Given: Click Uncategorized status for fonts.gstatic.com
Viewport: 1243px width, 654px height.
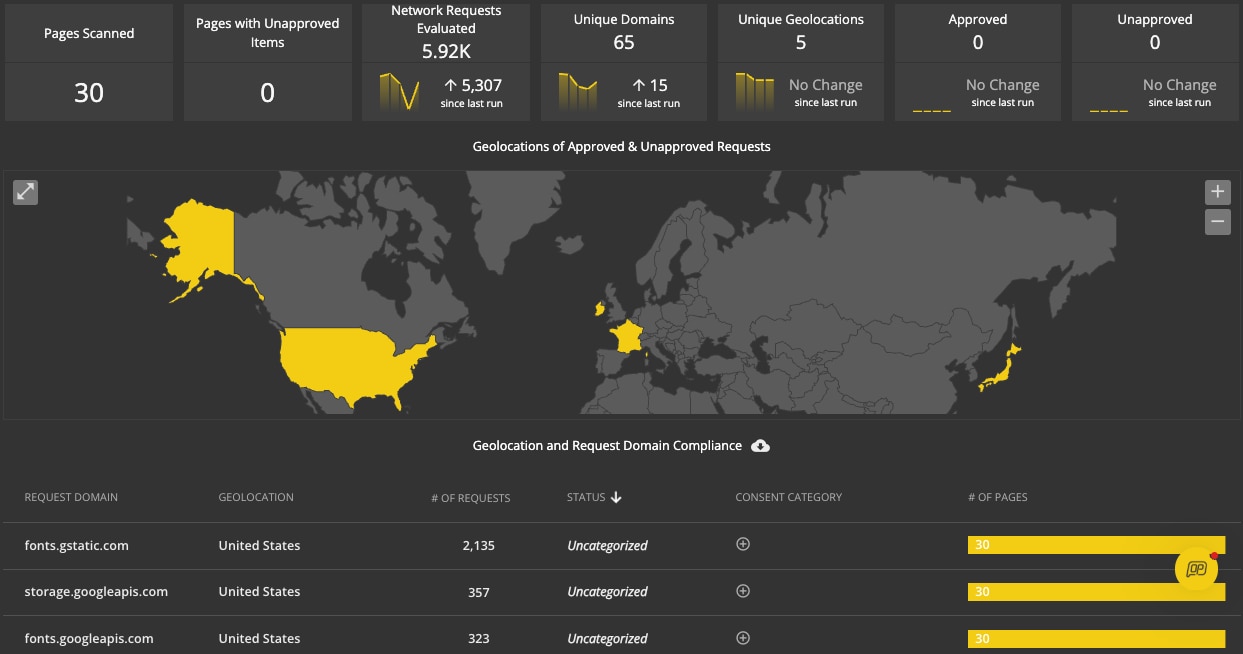Looking at the screenshot, I should [607, 545].
